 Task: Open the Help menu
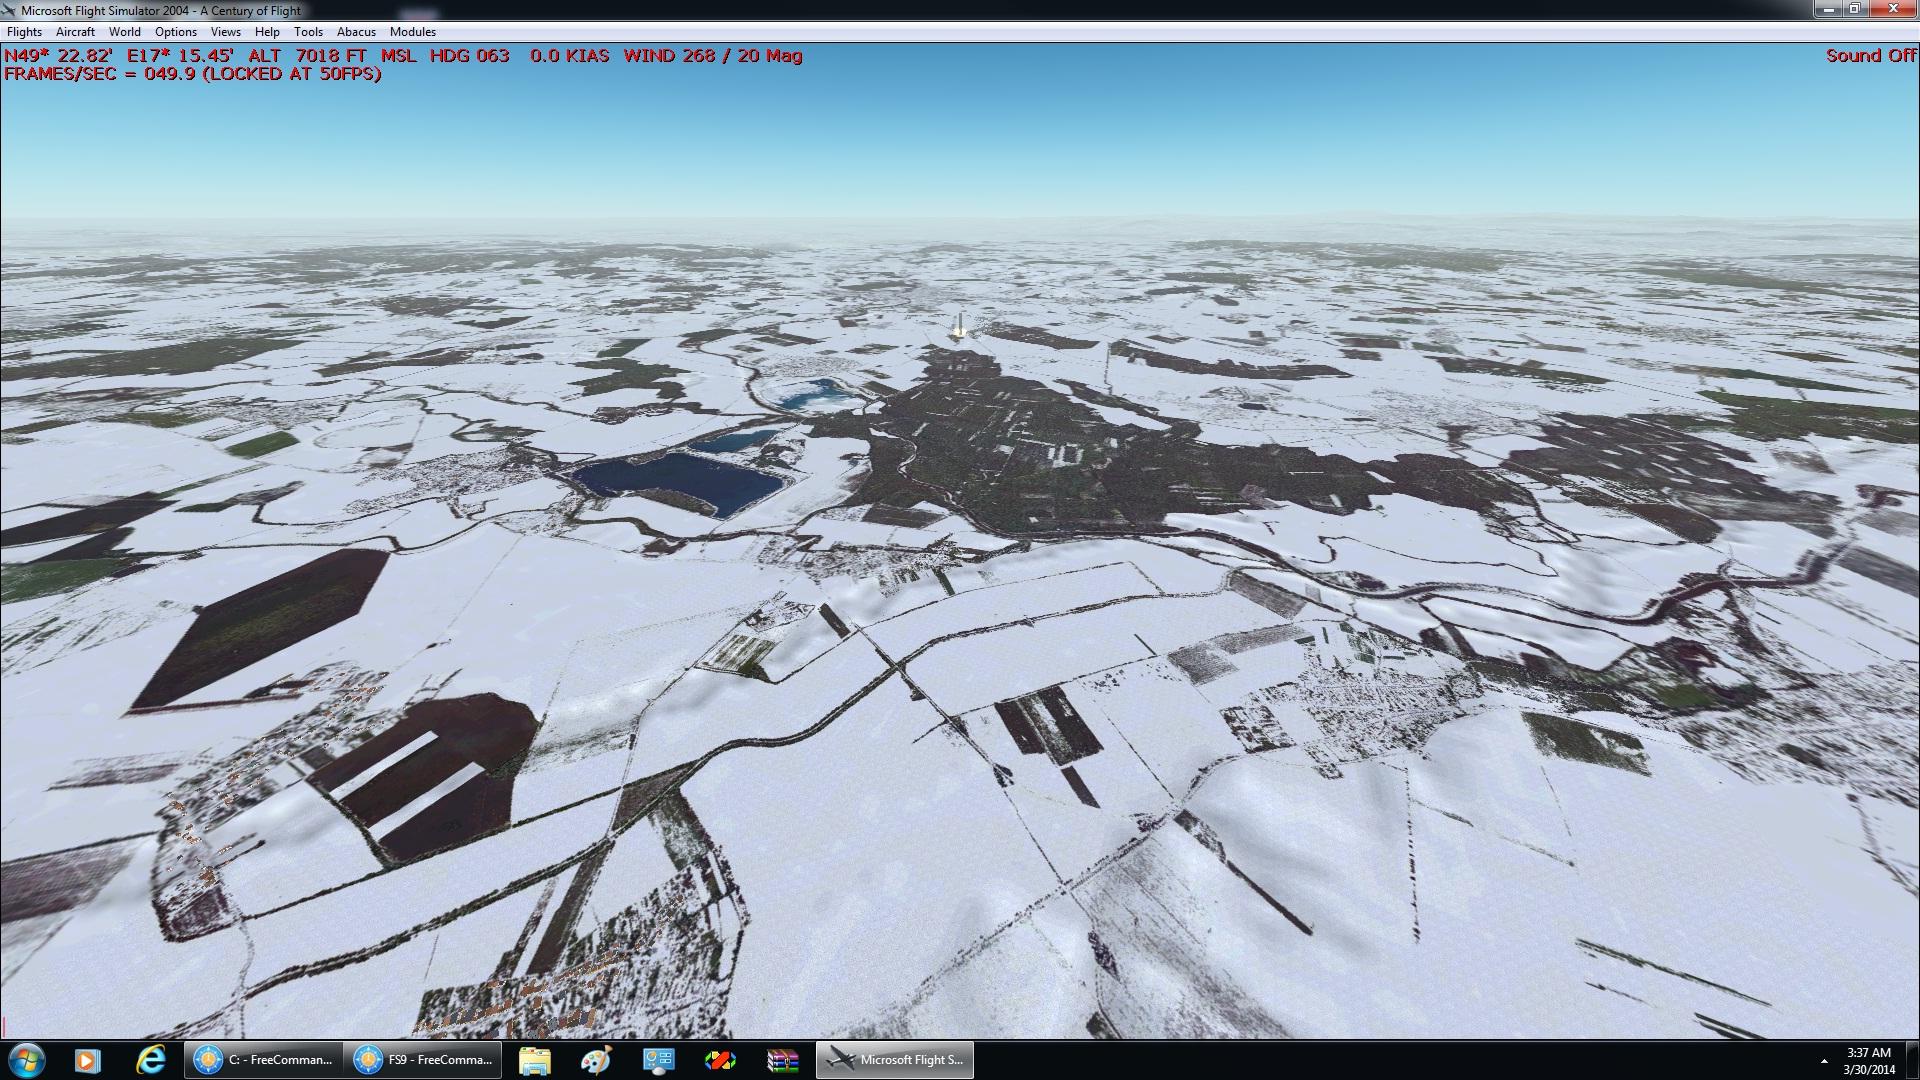point(267,32)
